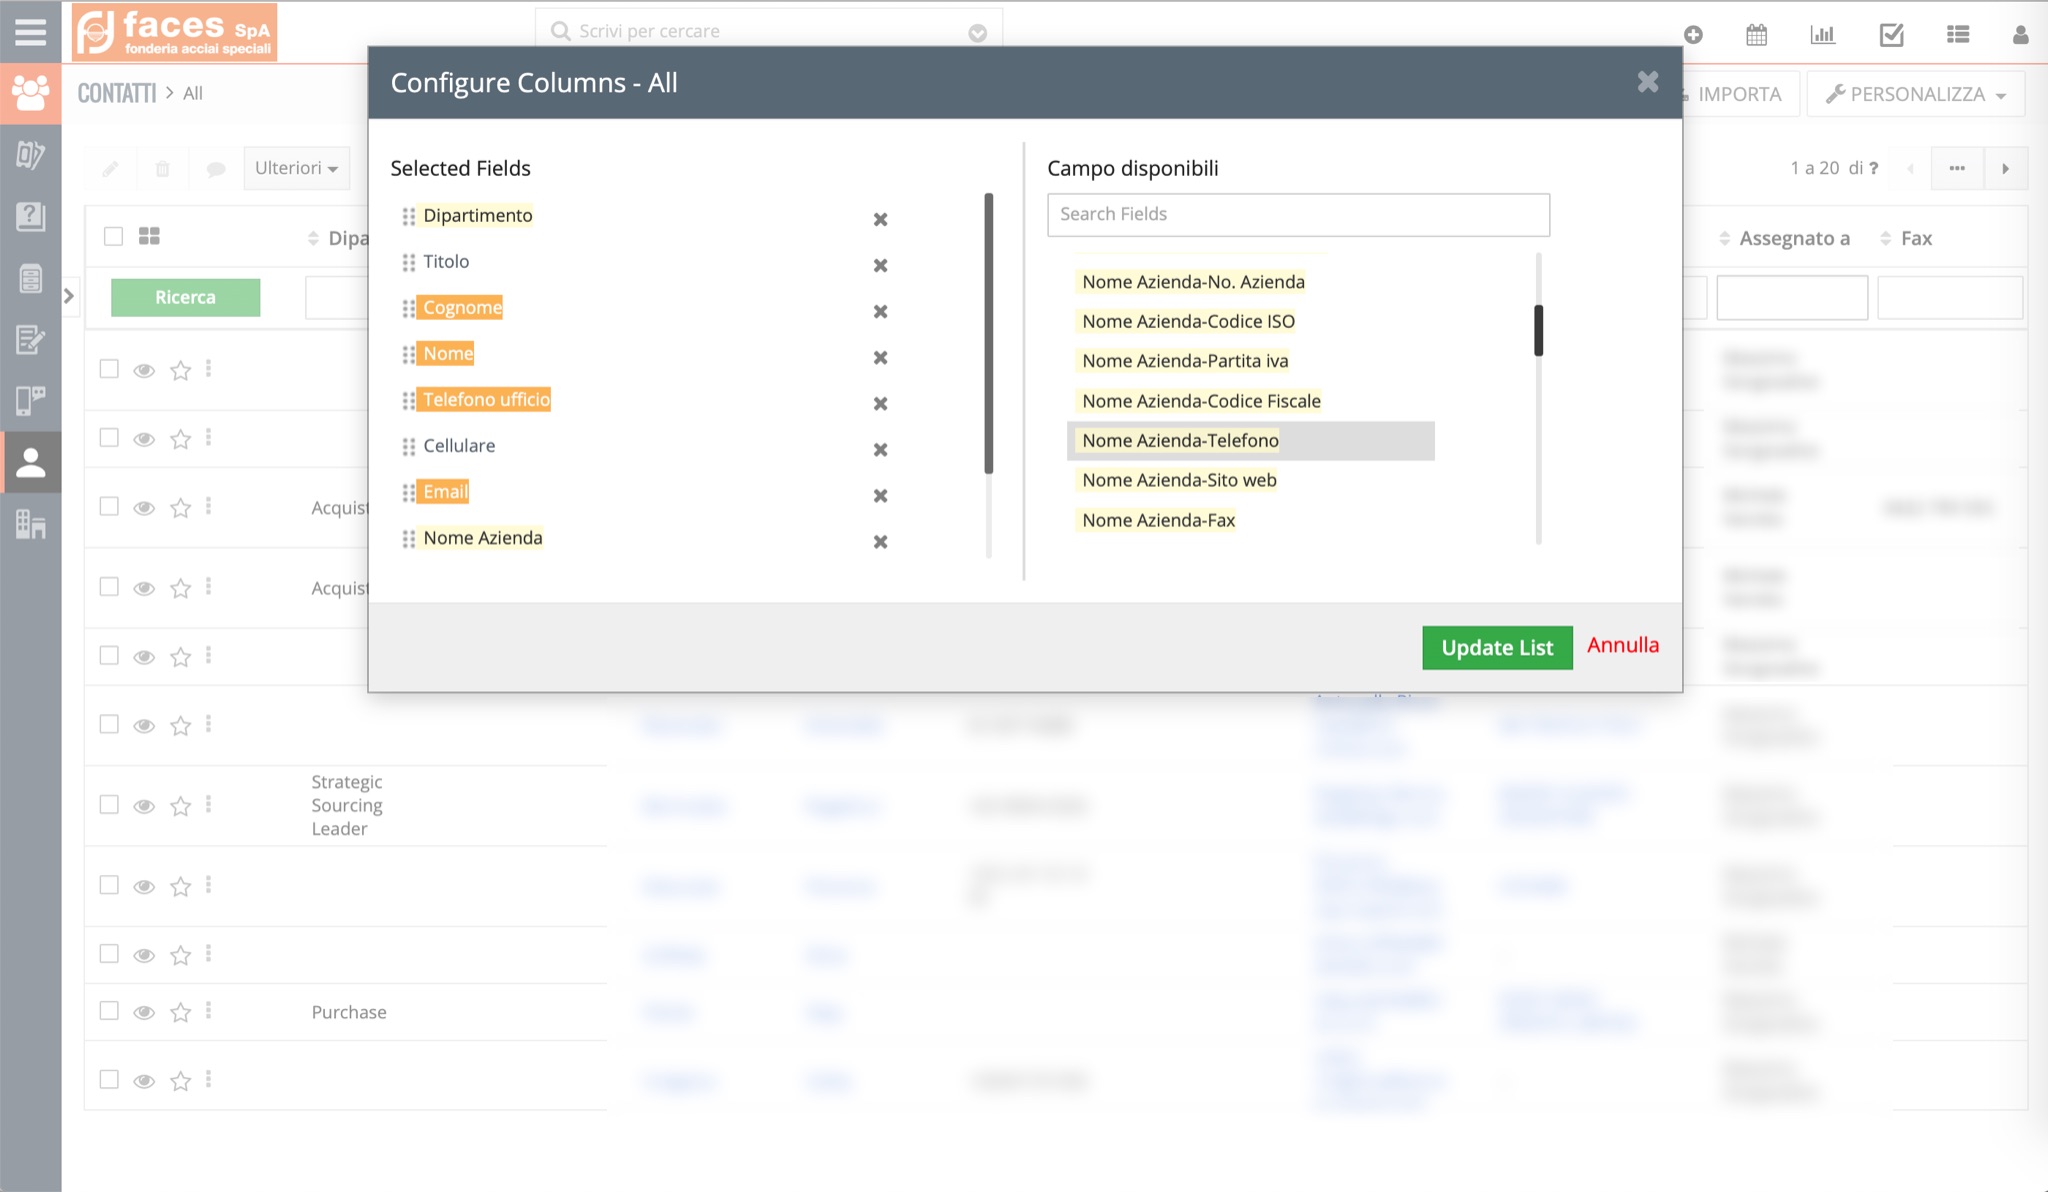Open the tasks checkmark icon
The height and width of the screenshot is (1192, 2048).
point(1891,35)
